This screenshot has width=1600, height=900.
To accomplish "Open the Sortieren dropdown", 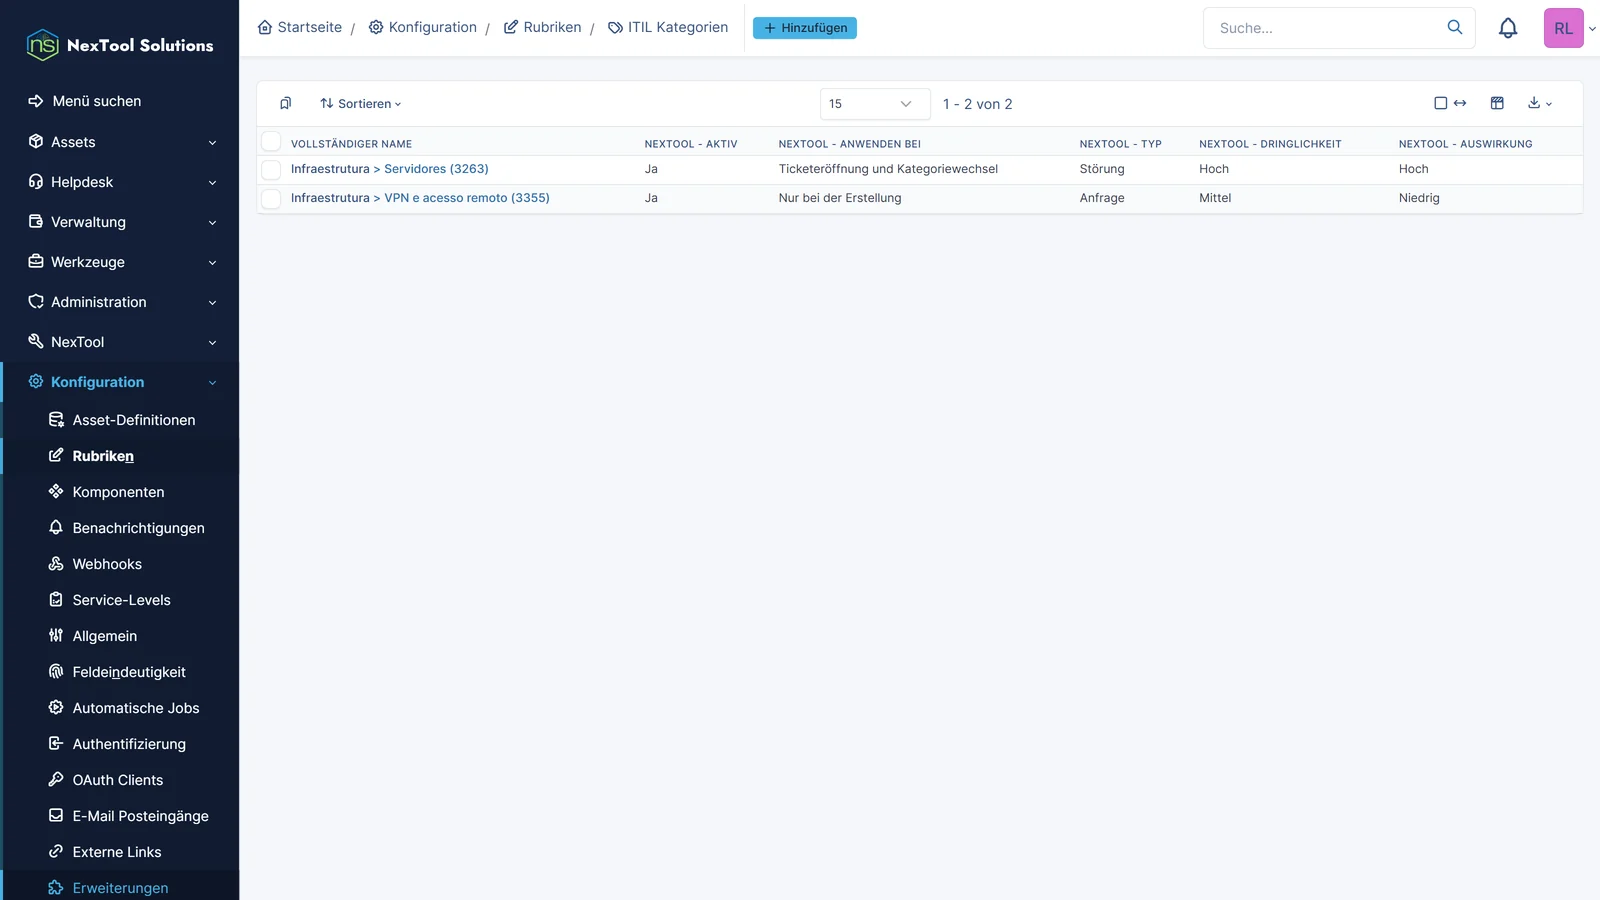I will (360, 104).
